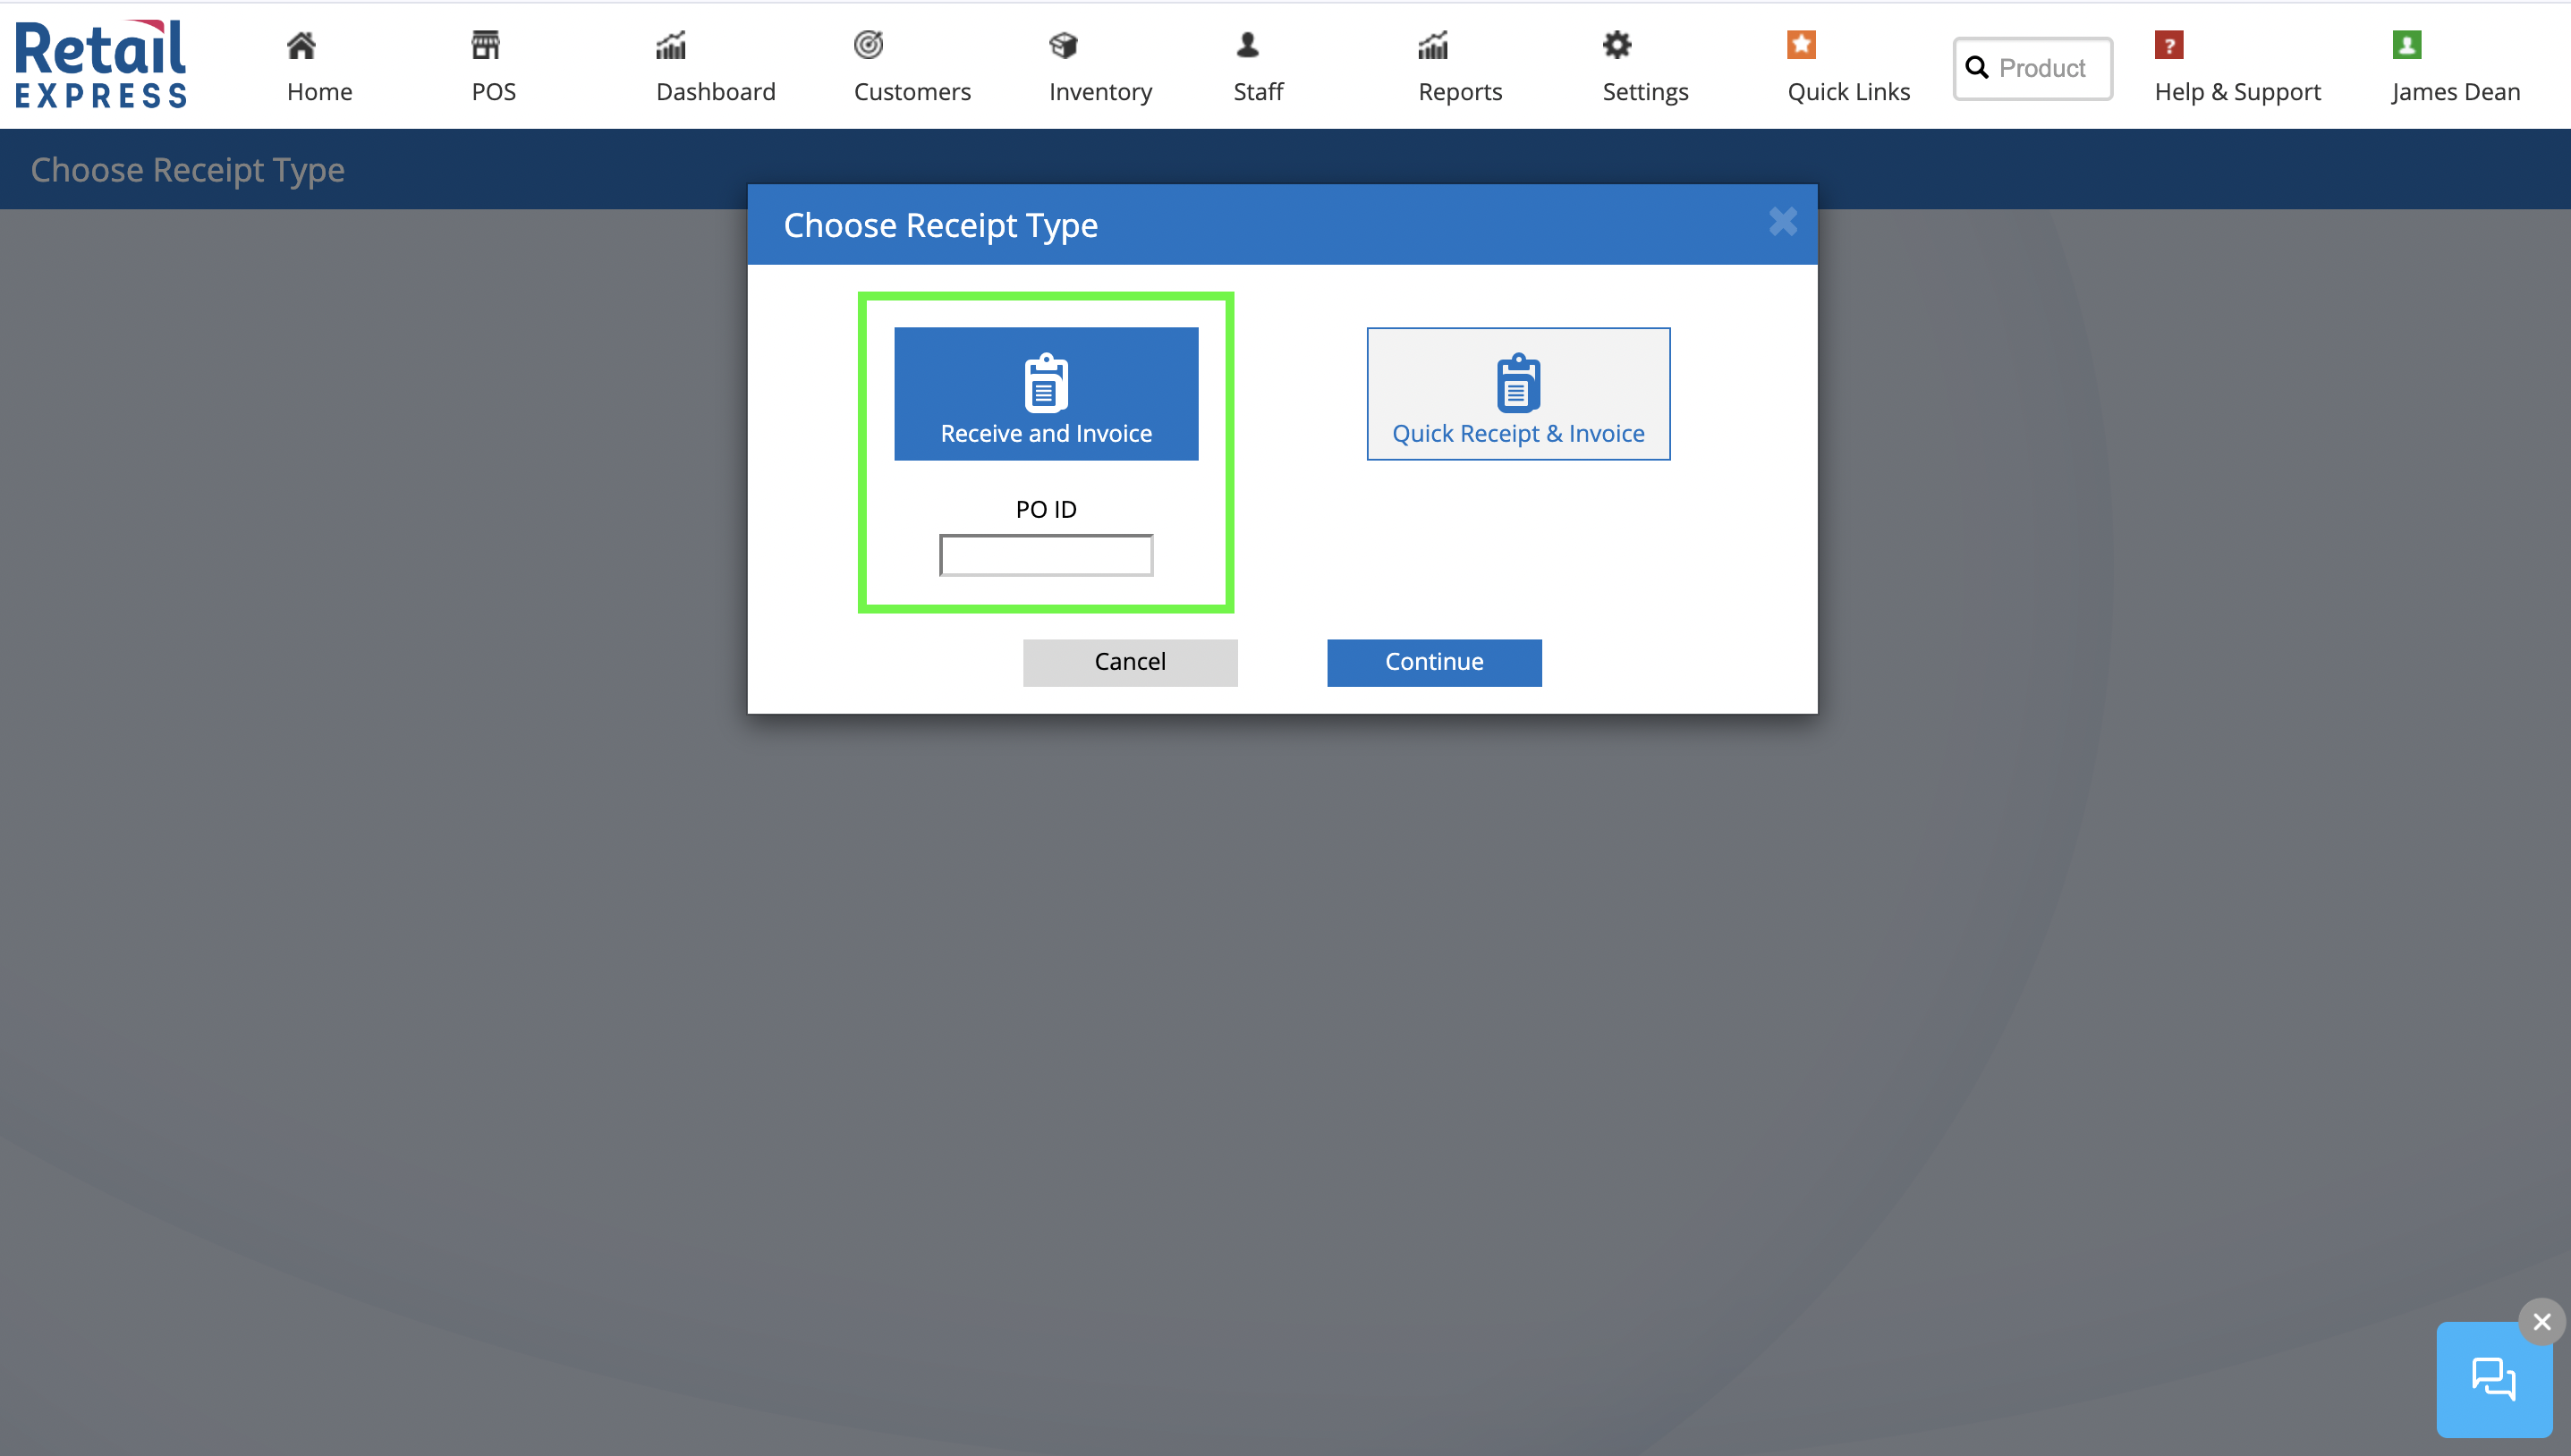
Task: Open the Settings menu label
Action: 1645,92
